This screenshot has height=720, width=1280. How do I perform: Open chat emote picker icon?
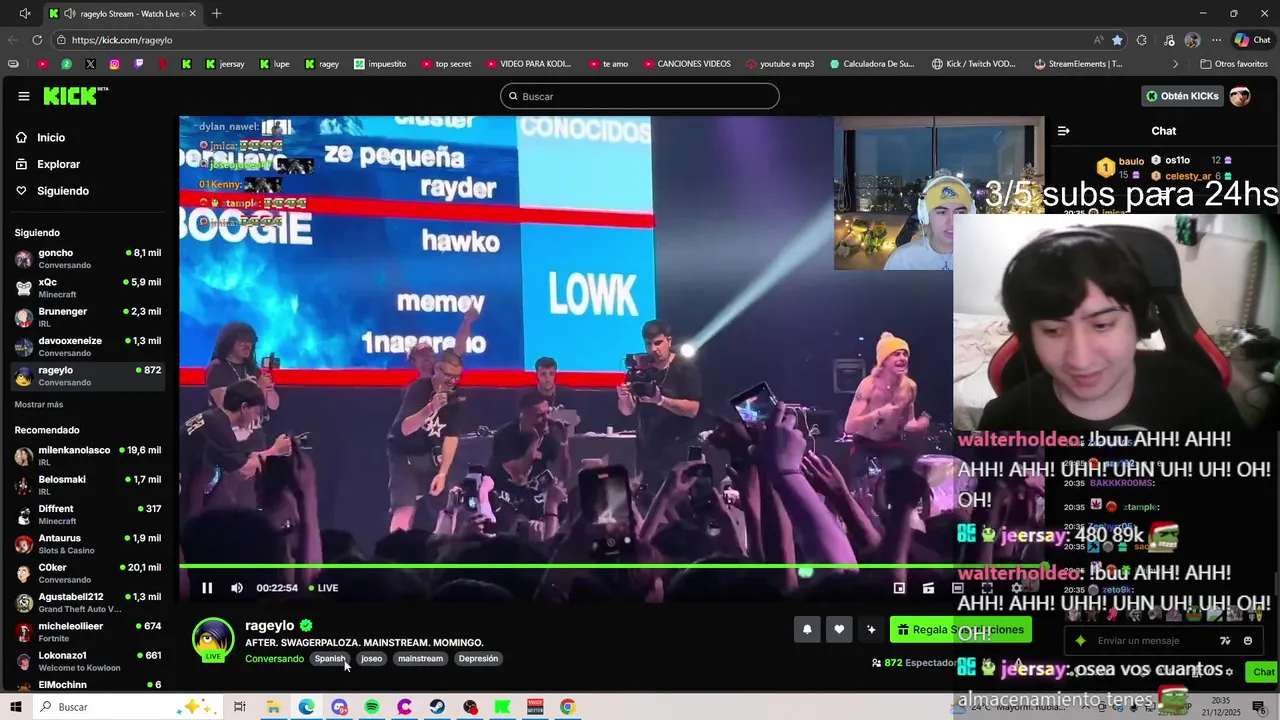[1247, 641]
